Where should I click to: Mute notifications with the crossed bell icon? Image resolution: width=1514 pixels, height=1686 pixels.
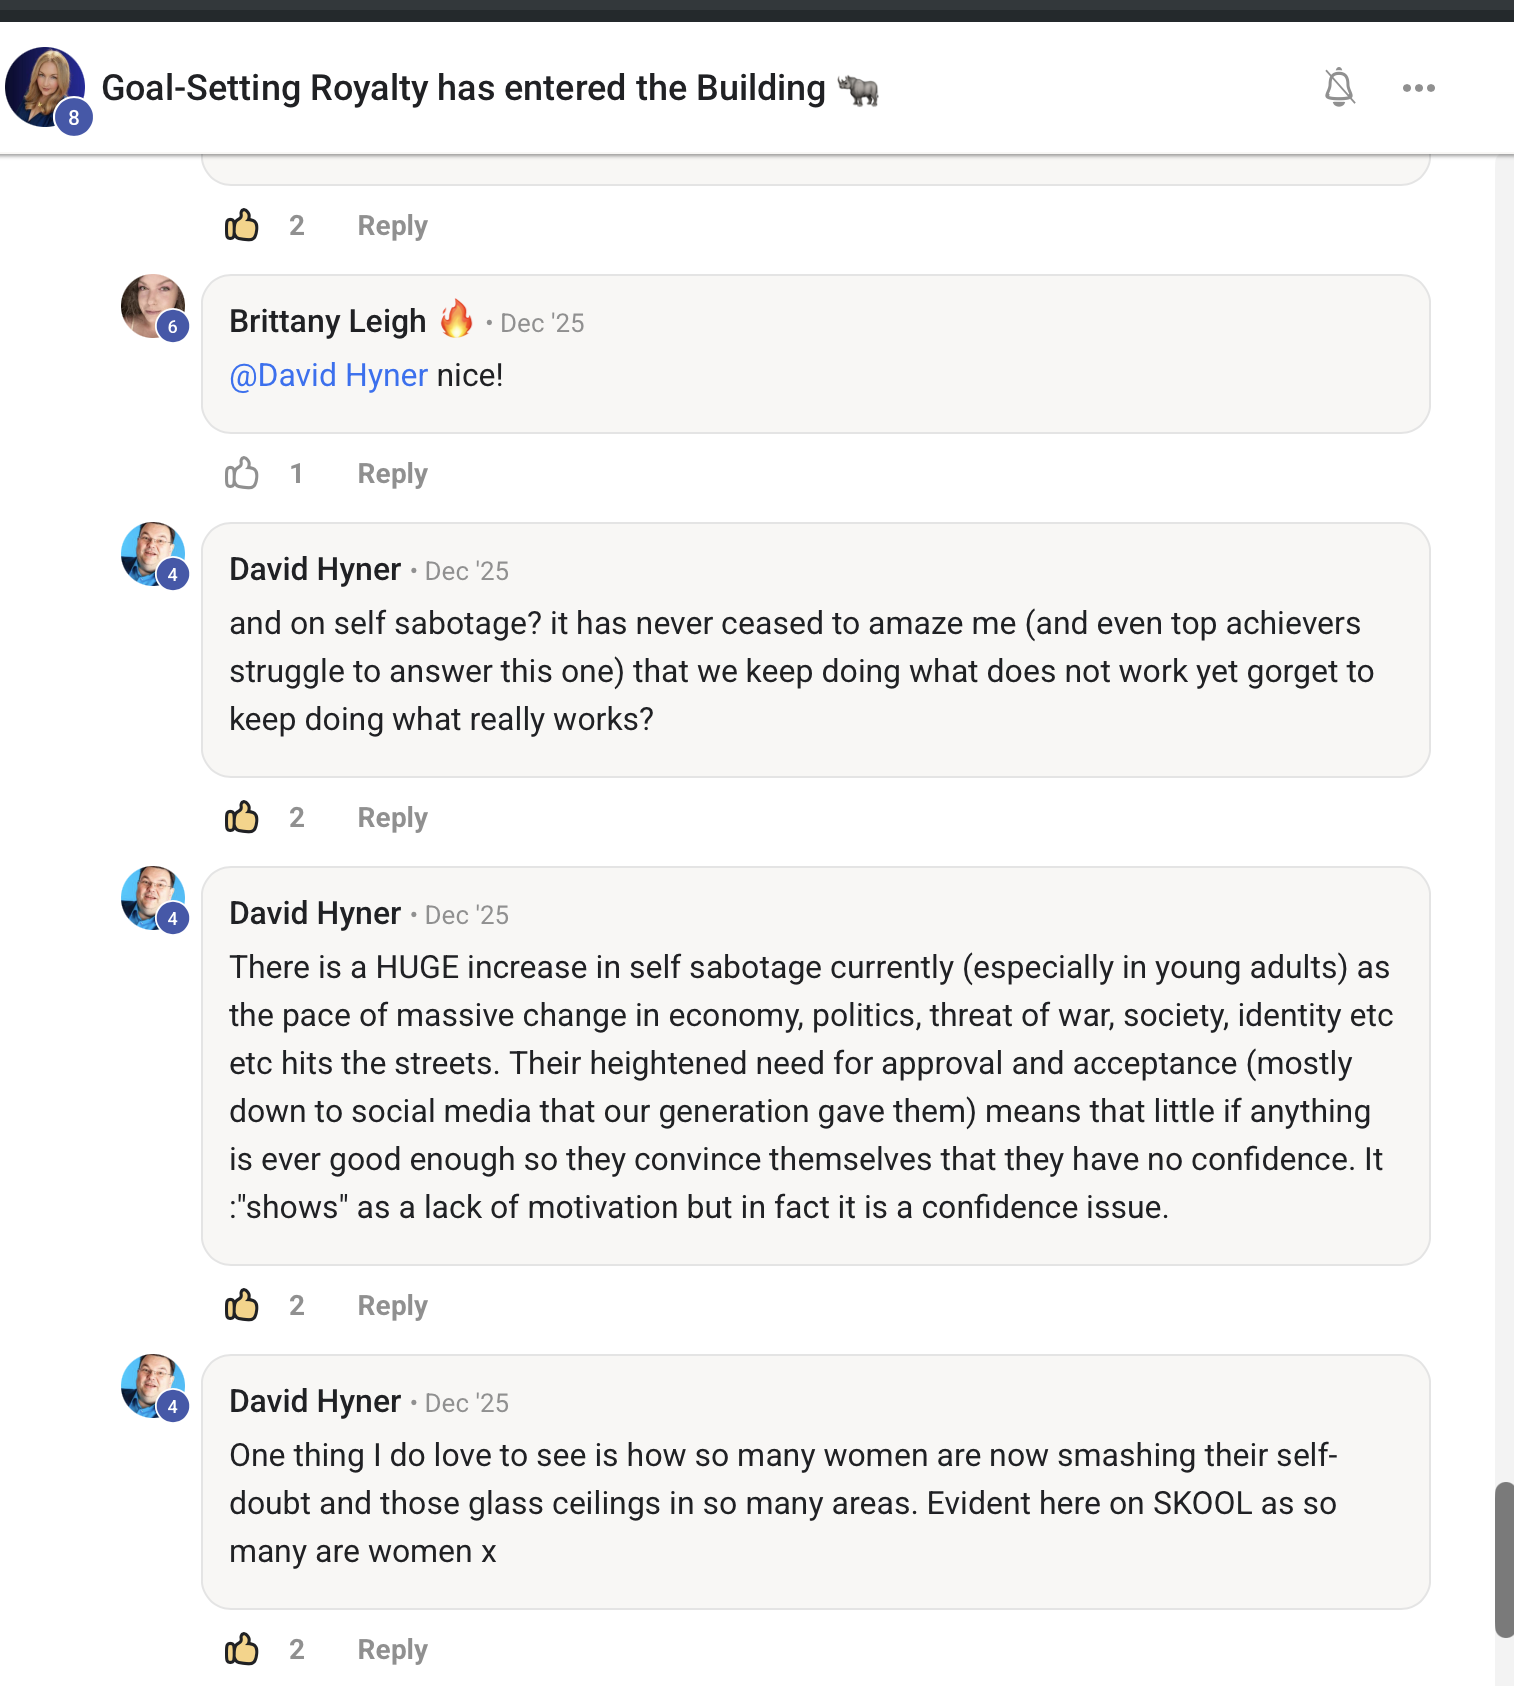tap(1339, 88)
